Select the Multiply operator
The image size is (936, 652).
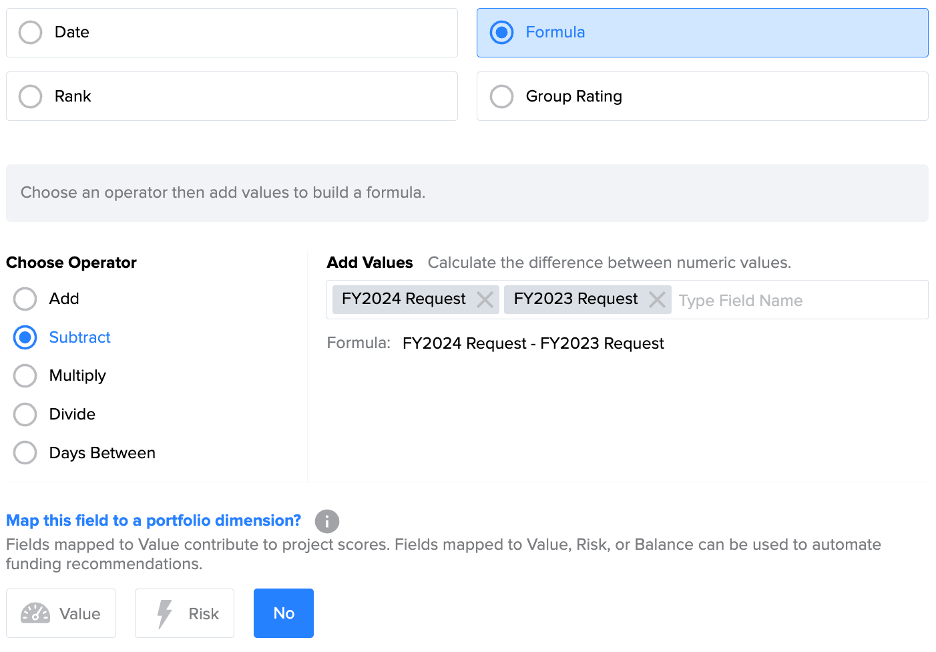[25, 376]
